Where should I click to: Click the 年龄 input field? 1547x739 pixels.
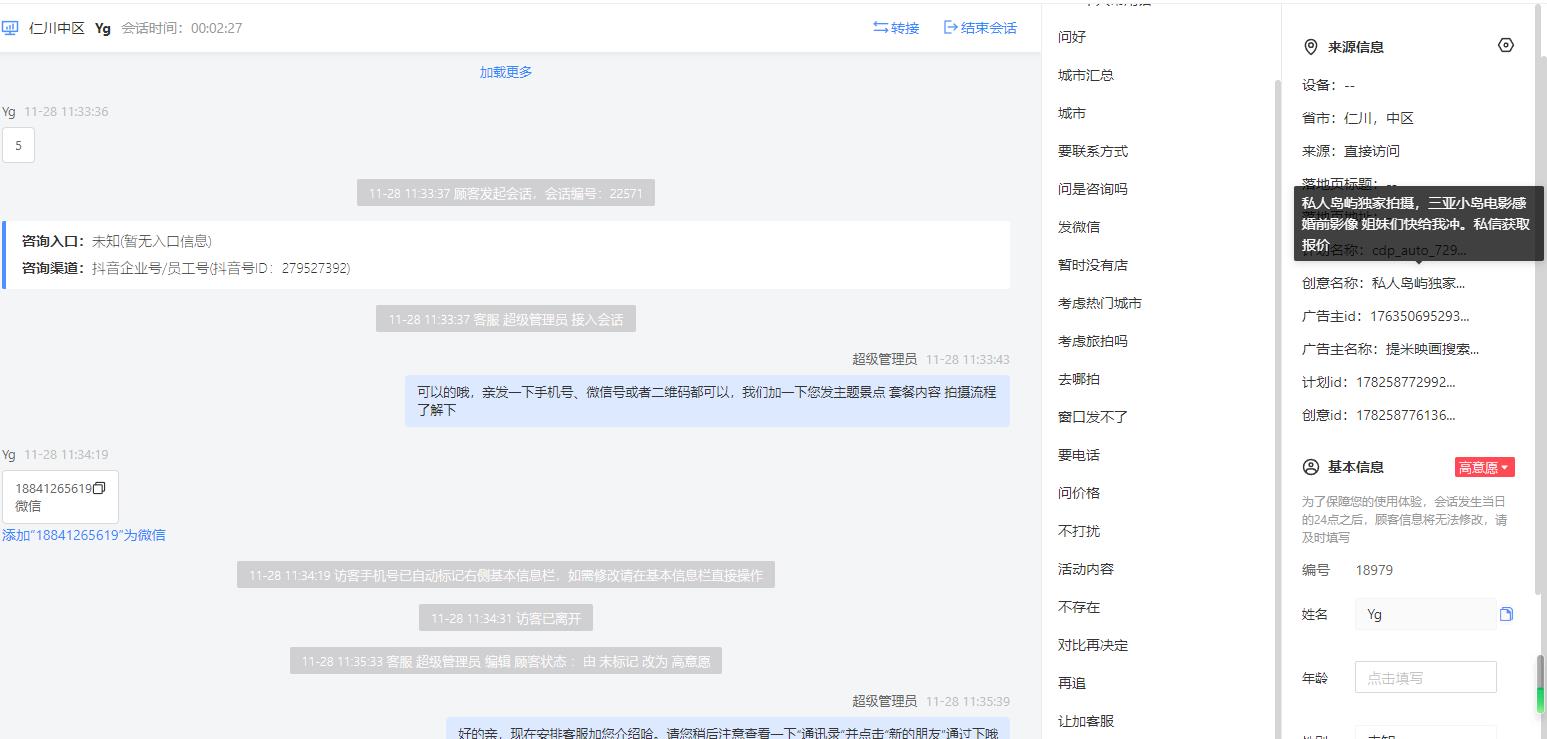pos(1426,677)
